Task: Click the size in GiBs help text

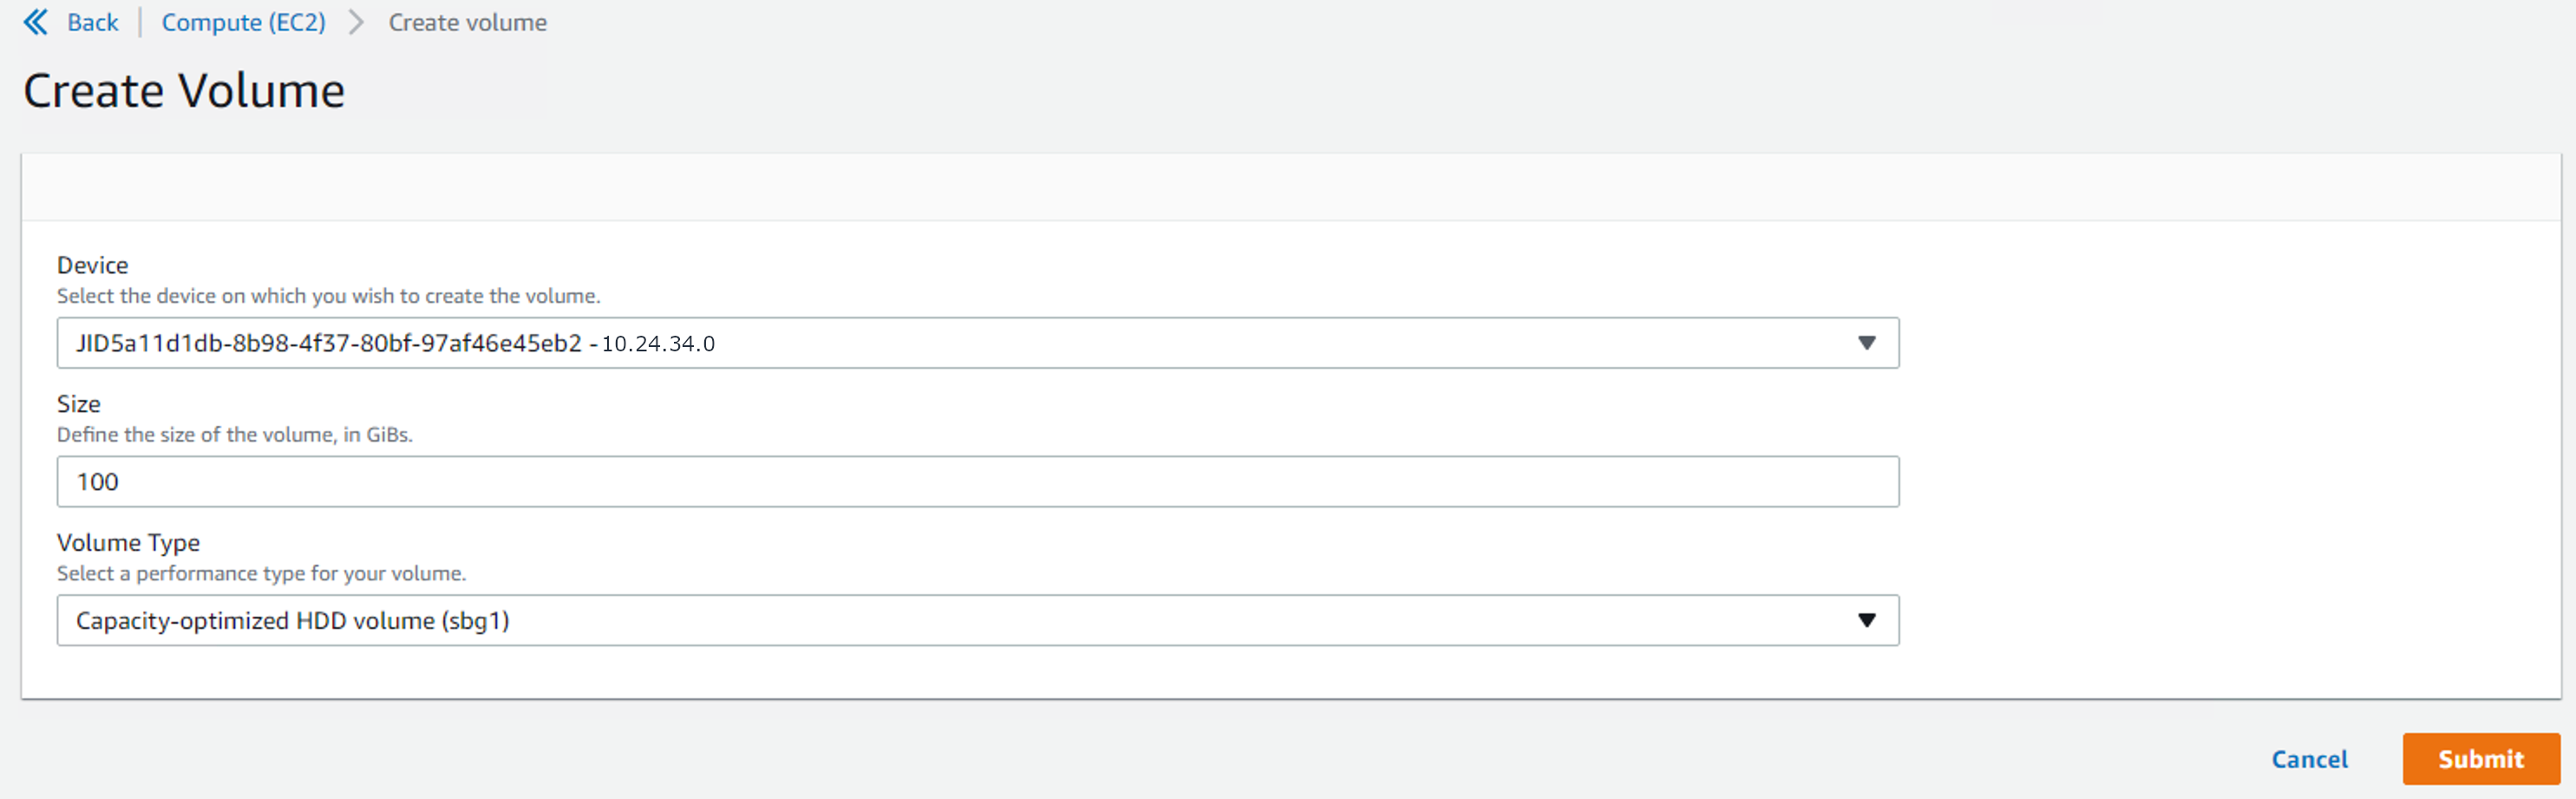Action: click(x=234, y=435)
